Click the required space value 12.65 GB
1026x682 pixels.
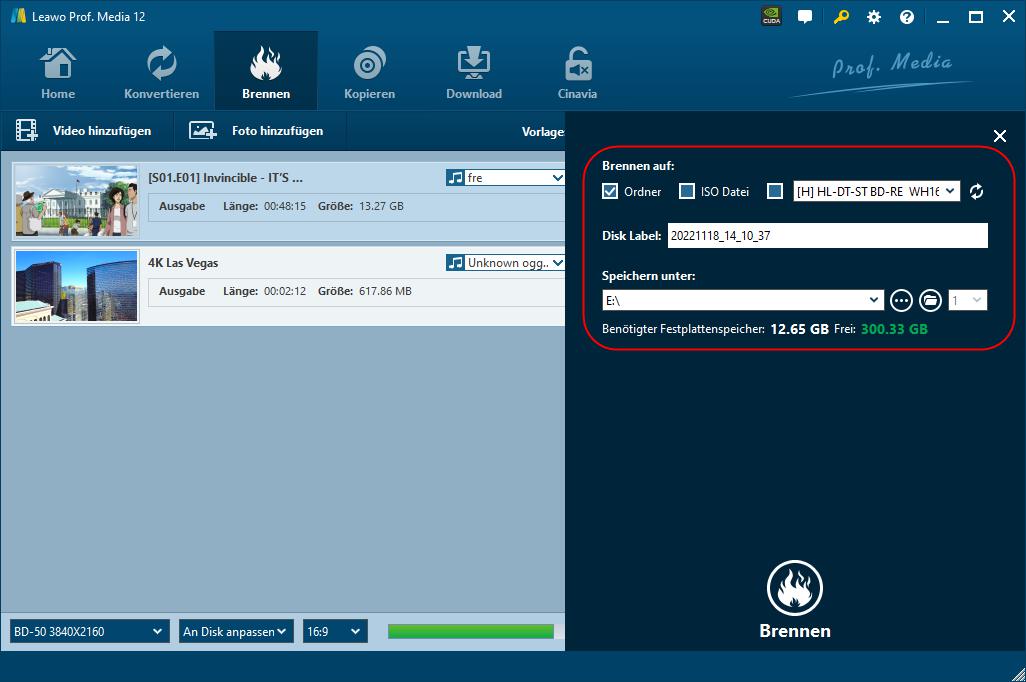click(800, 329)
